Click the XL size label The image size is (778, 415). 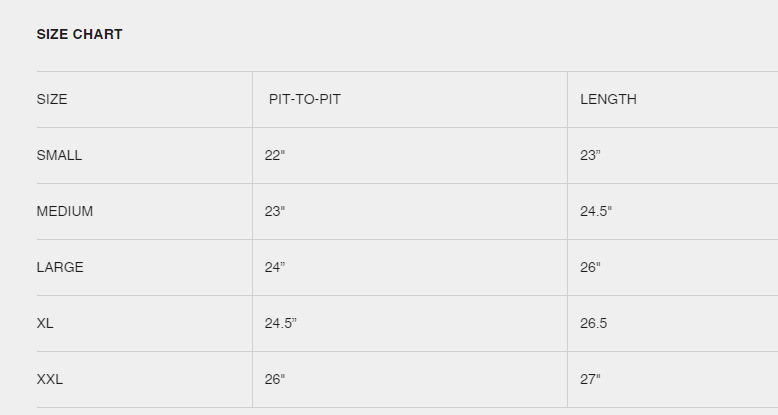[x=45, y=323]
